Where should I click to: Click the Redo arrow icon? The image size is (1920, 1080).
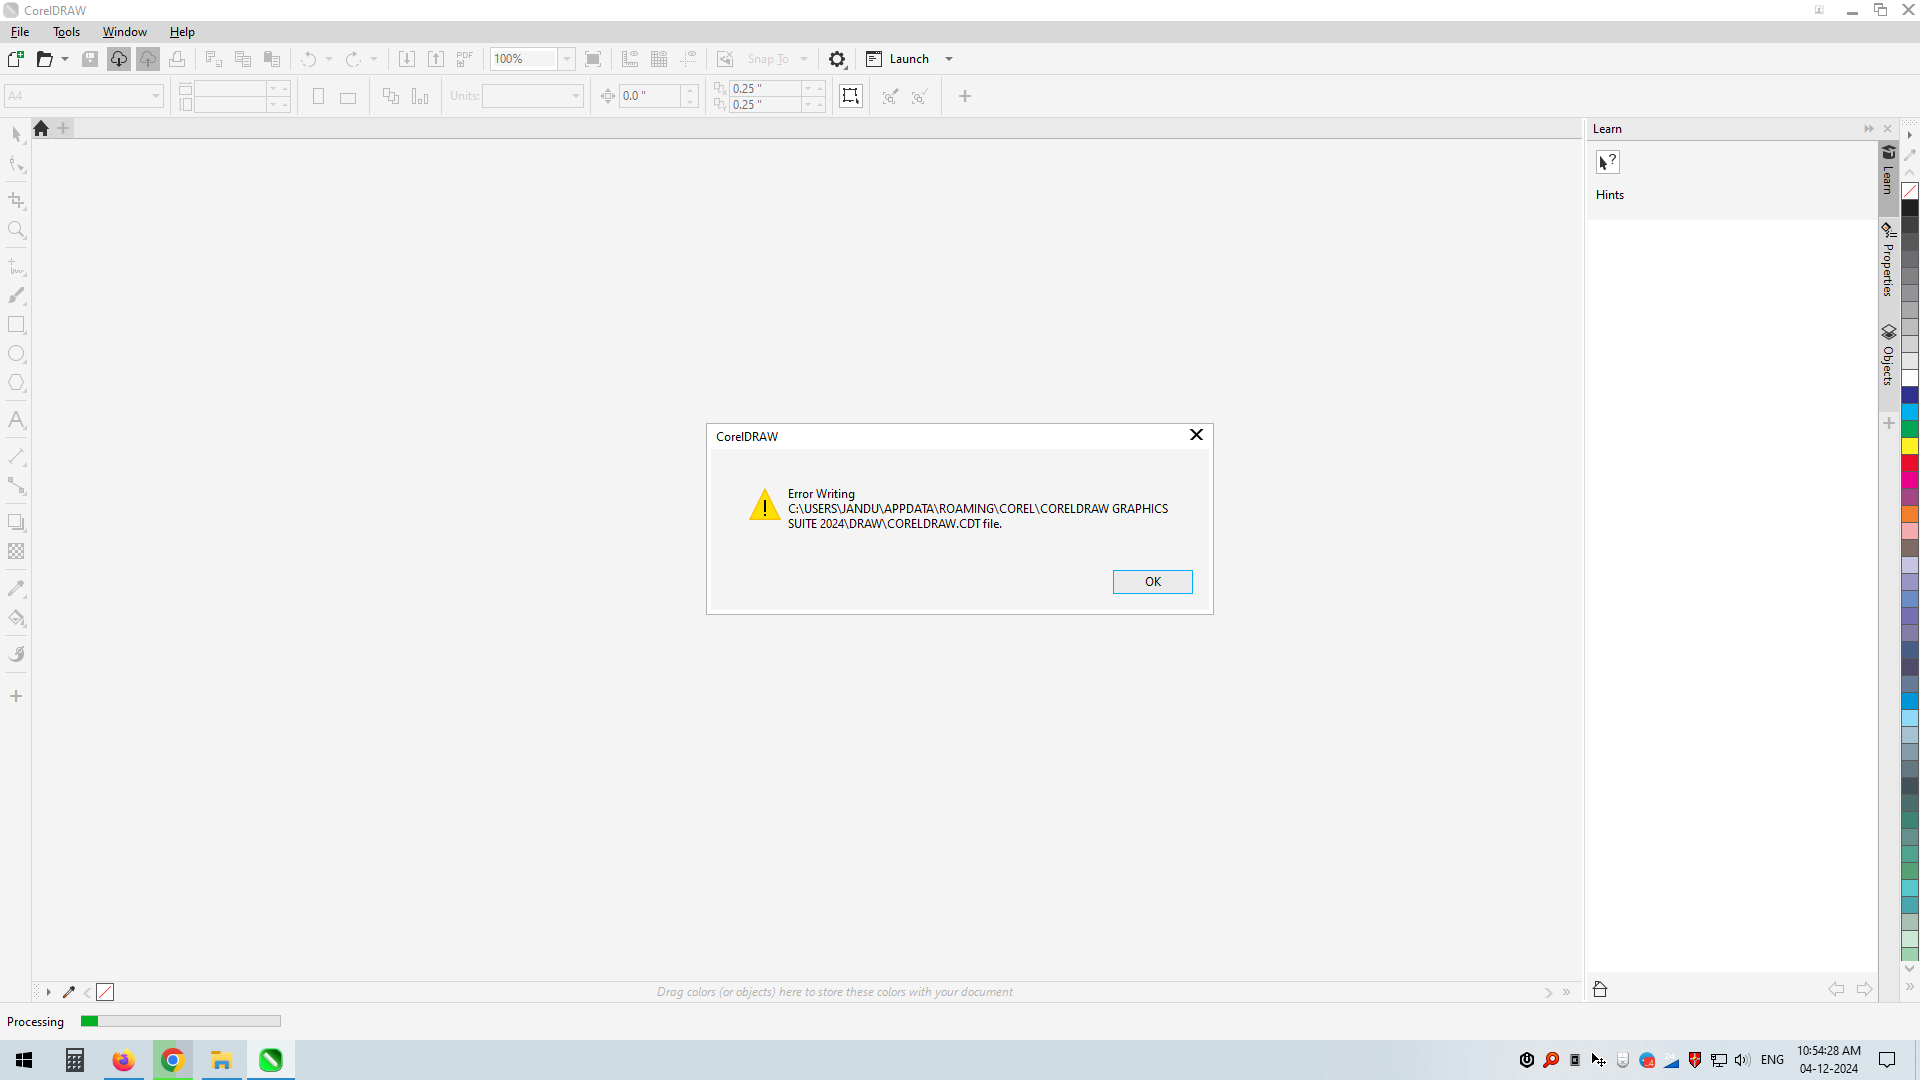[353, 59]
